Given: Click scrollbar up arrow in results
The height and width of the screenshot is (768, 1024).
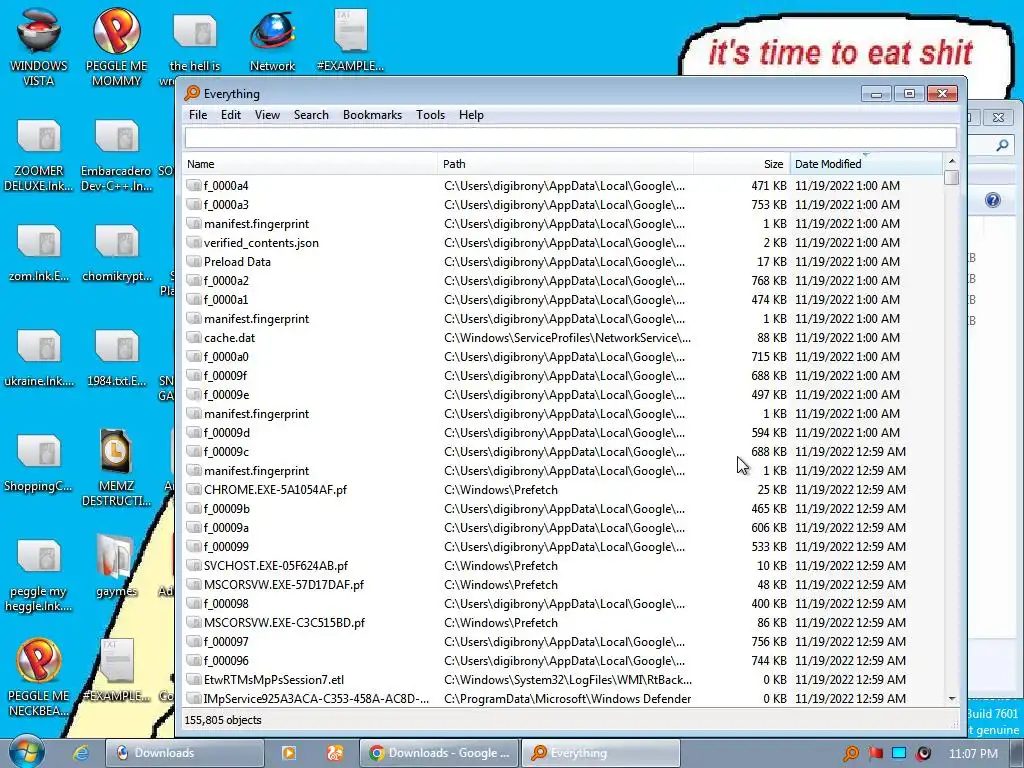Looking at the screenshot, I should pos(952,161).
